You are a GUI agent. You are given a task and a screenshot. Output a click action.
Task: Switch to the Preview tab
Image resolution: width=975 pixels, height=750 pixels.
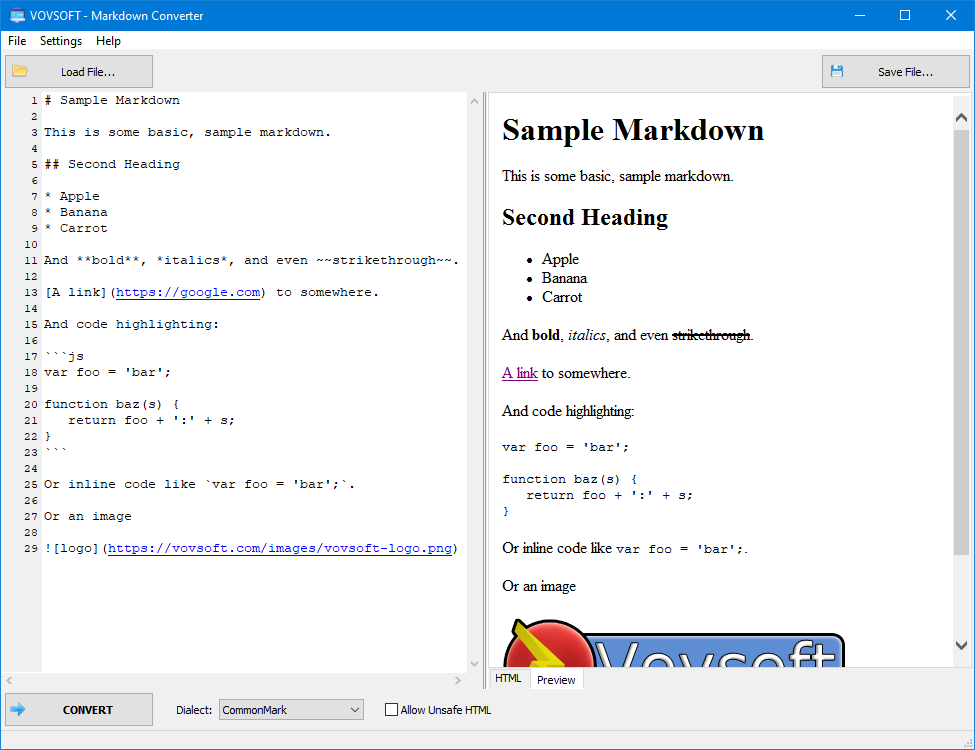click(x=556, y=680)
